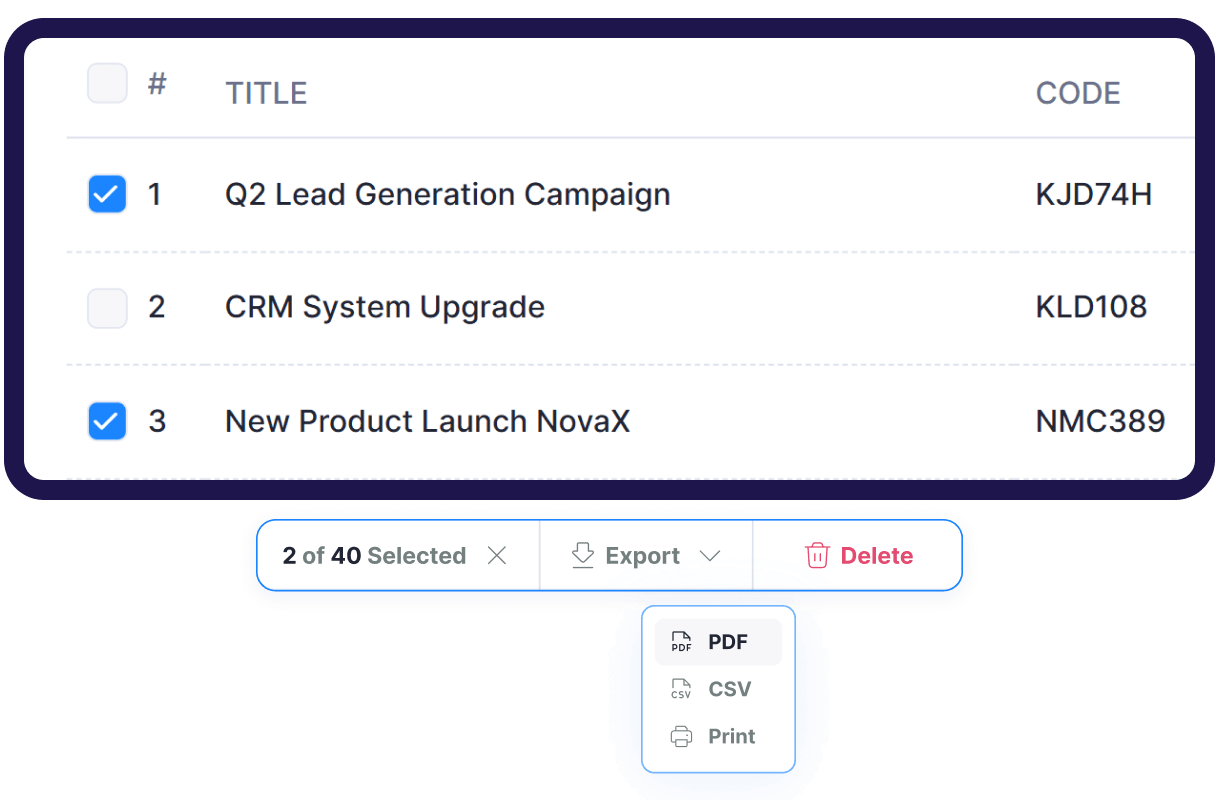Click the code KJD74H cell

pos(1094,194)
